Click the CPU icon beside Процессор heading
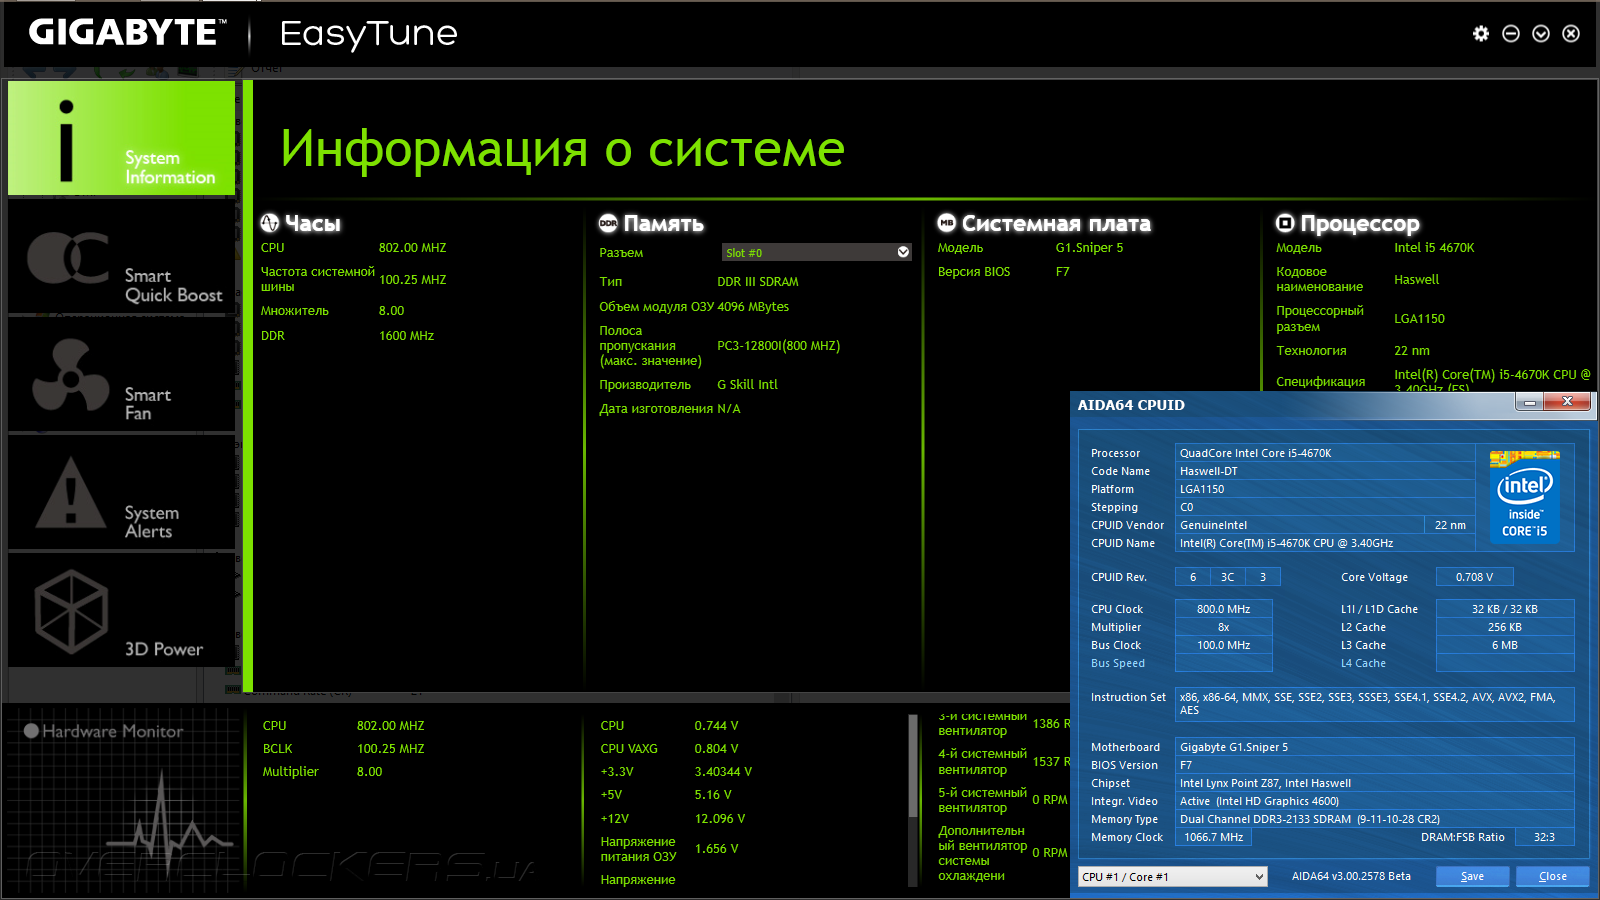Image resolution: width=1600 pixels, height=900 pixels. coord(1285,223)
